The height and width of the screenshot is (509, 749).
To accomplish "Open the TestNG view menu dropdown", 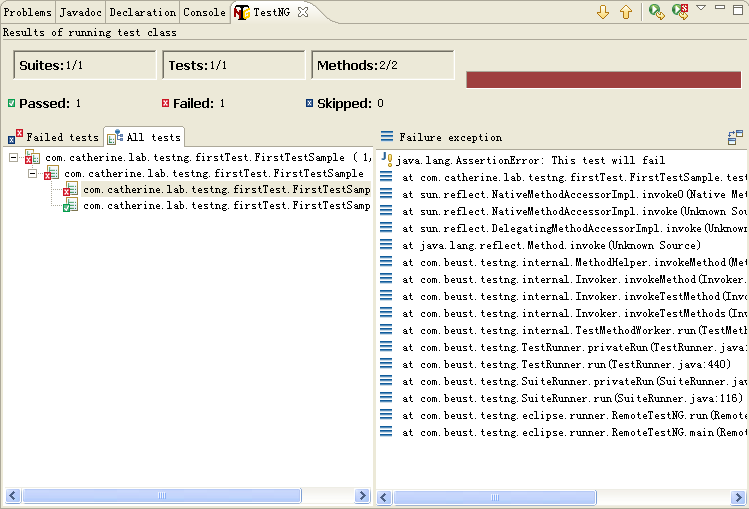I will 701,9.
